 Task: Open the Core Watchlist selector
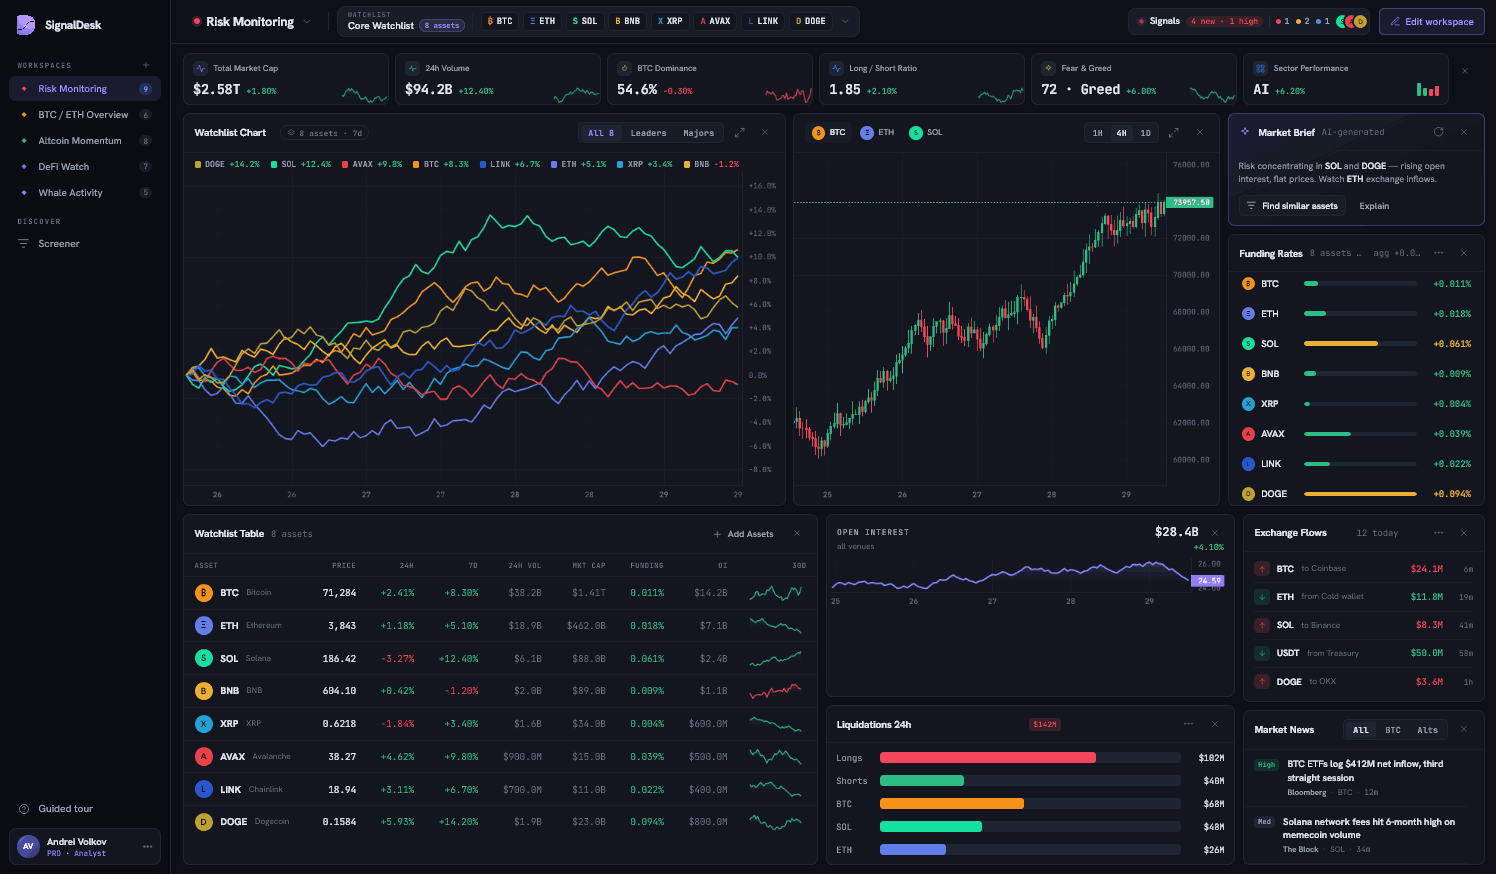(x=405, y=21)
